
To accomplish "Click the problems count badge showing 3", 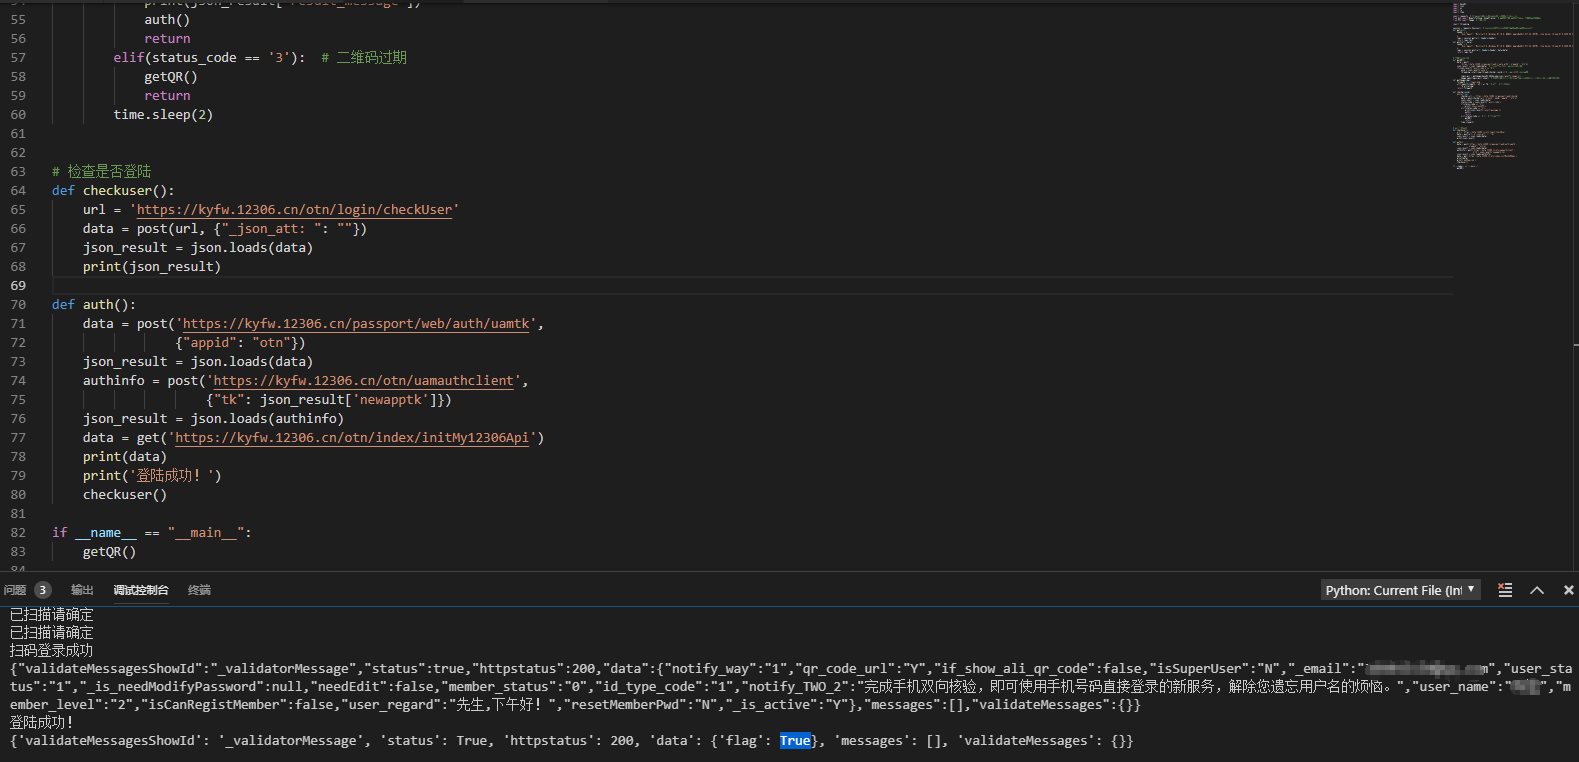I will [x=42, y=590].
